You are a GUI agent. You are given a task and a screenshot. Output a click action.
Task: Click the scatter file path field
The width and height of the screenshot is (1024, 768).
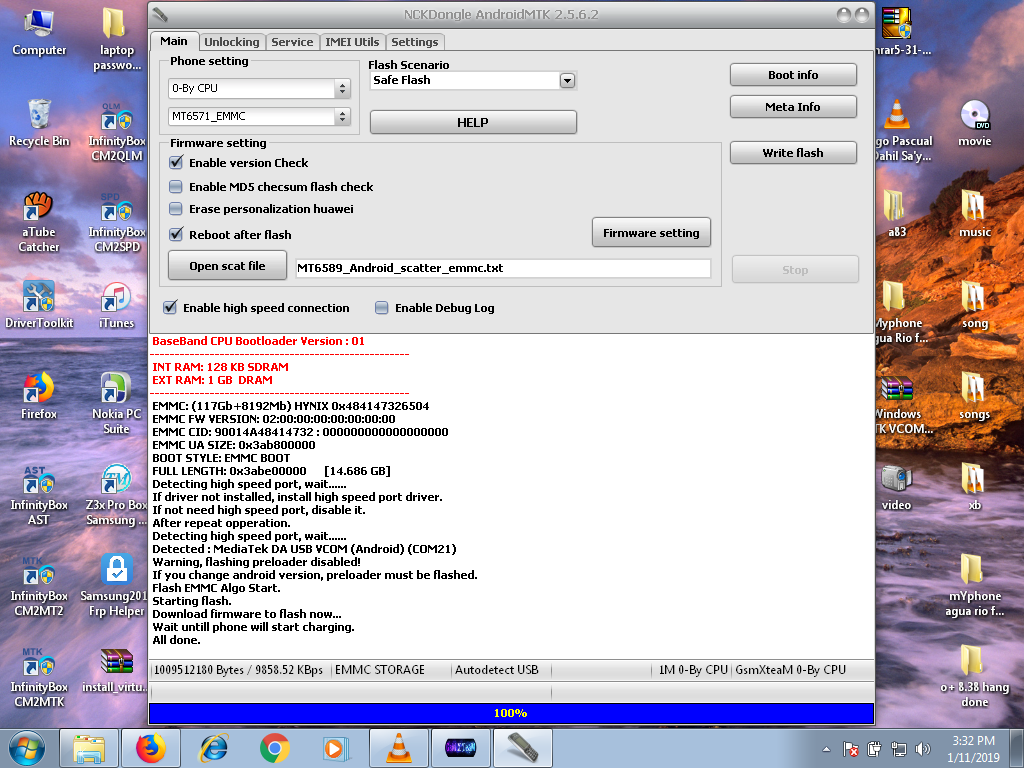503,268
